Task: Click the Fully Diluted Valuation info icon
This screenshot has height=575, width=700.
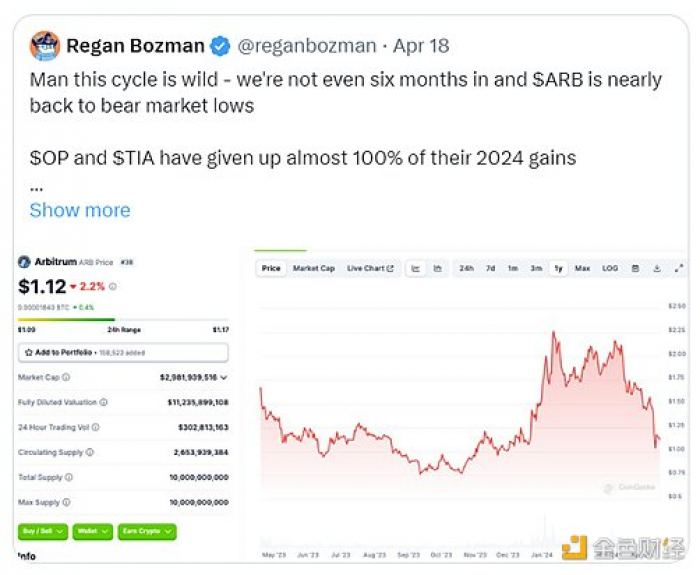Action: (104, 402)
